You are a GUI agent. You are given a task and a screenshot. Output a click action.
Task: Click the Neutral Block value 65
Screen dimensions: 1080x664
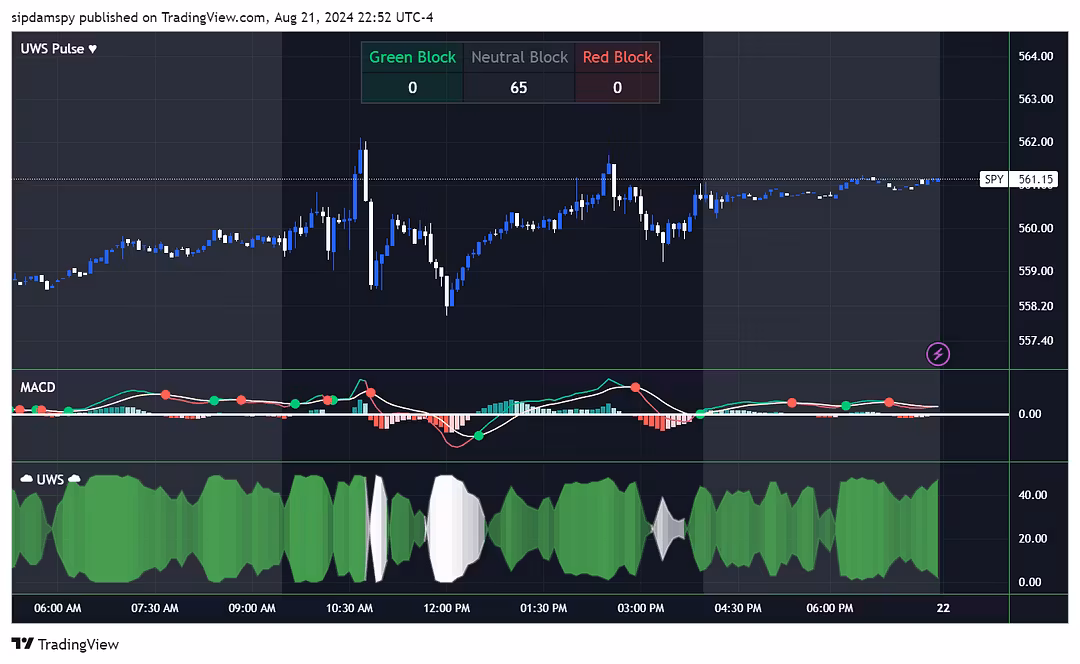pos(518,88)
